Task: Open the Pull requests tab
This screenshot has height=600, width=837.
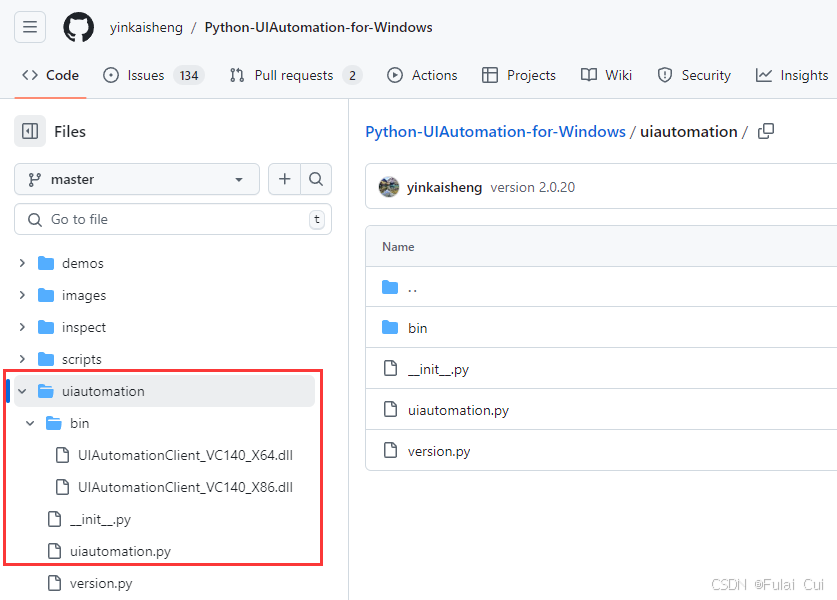Action: point(296,75)
